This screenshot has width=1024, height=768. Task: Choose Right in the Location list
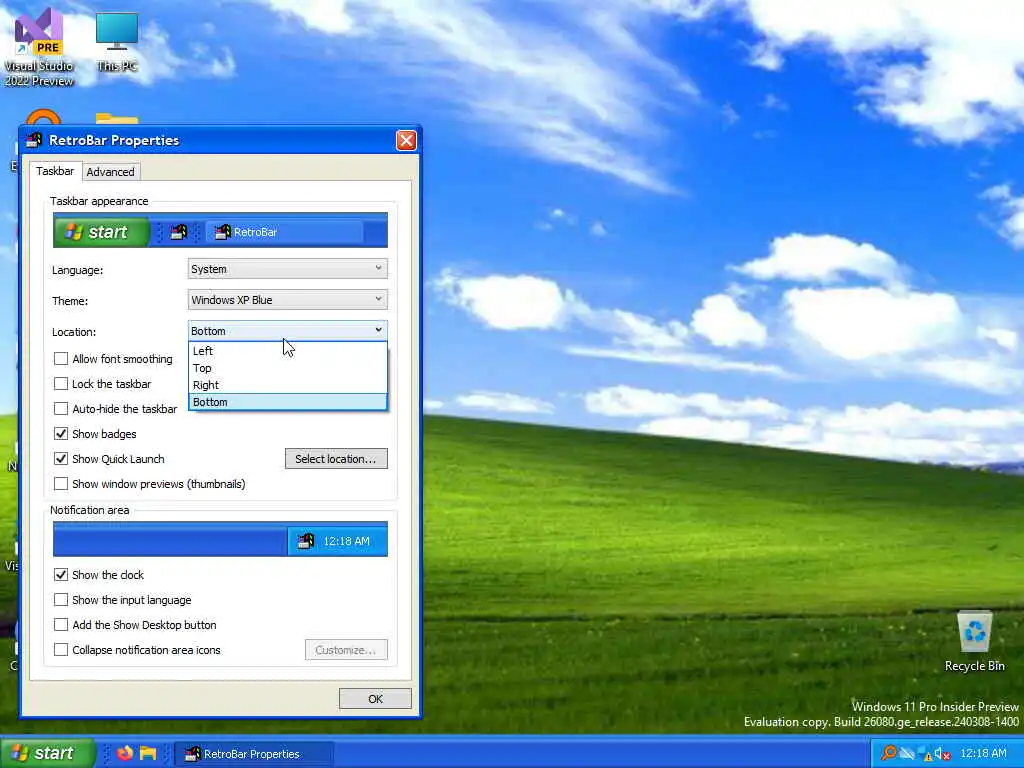pos(287,385)
